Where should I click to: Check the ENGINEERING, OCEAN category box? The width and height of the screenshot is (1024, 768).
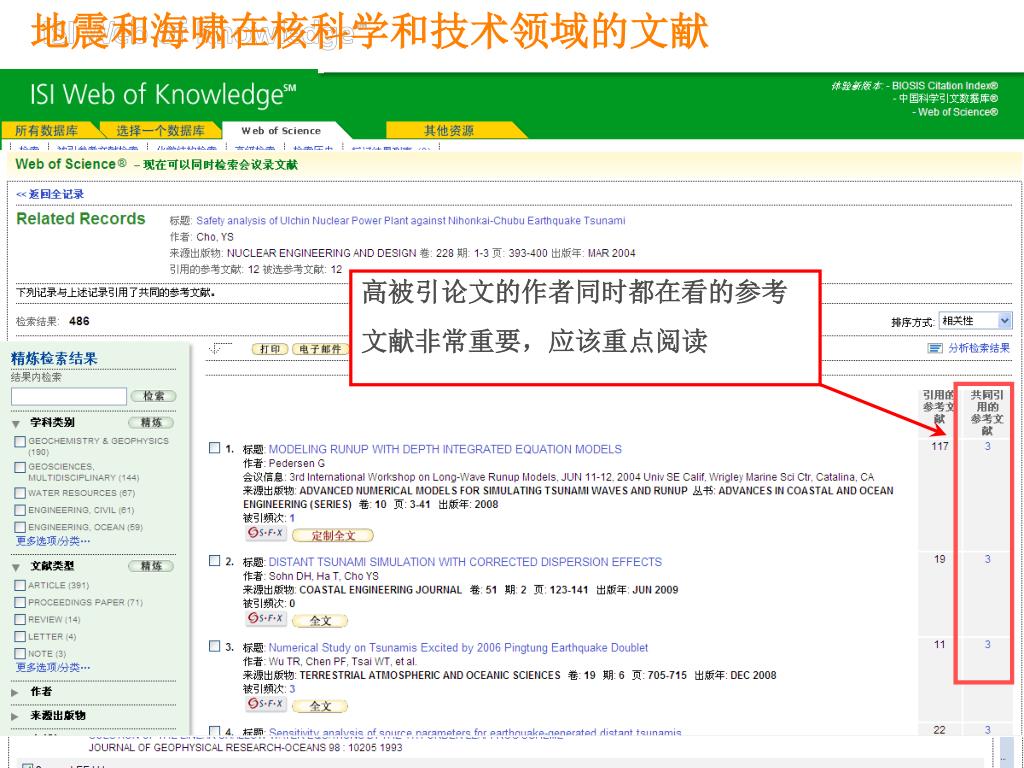[20, 527]
